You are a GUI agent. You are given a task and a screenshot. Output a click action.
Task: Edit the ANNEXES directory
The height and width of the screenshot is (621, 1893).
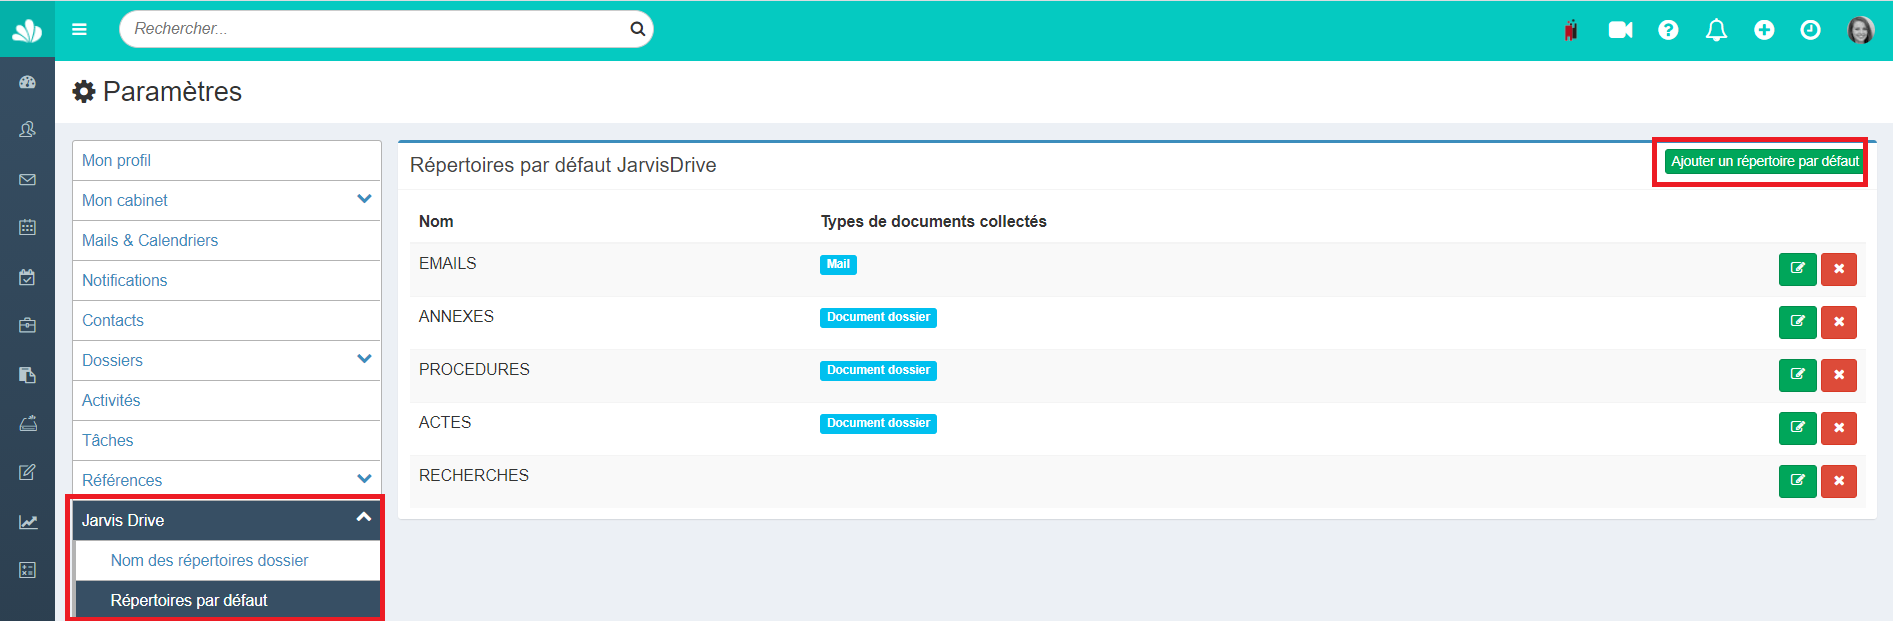click(1797, 322)
